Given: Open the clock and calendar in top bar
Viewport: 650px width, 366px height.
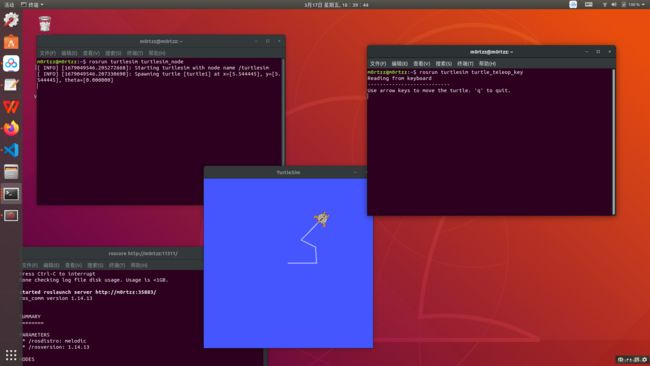Looking at the screenshot, I should point(336,5).
